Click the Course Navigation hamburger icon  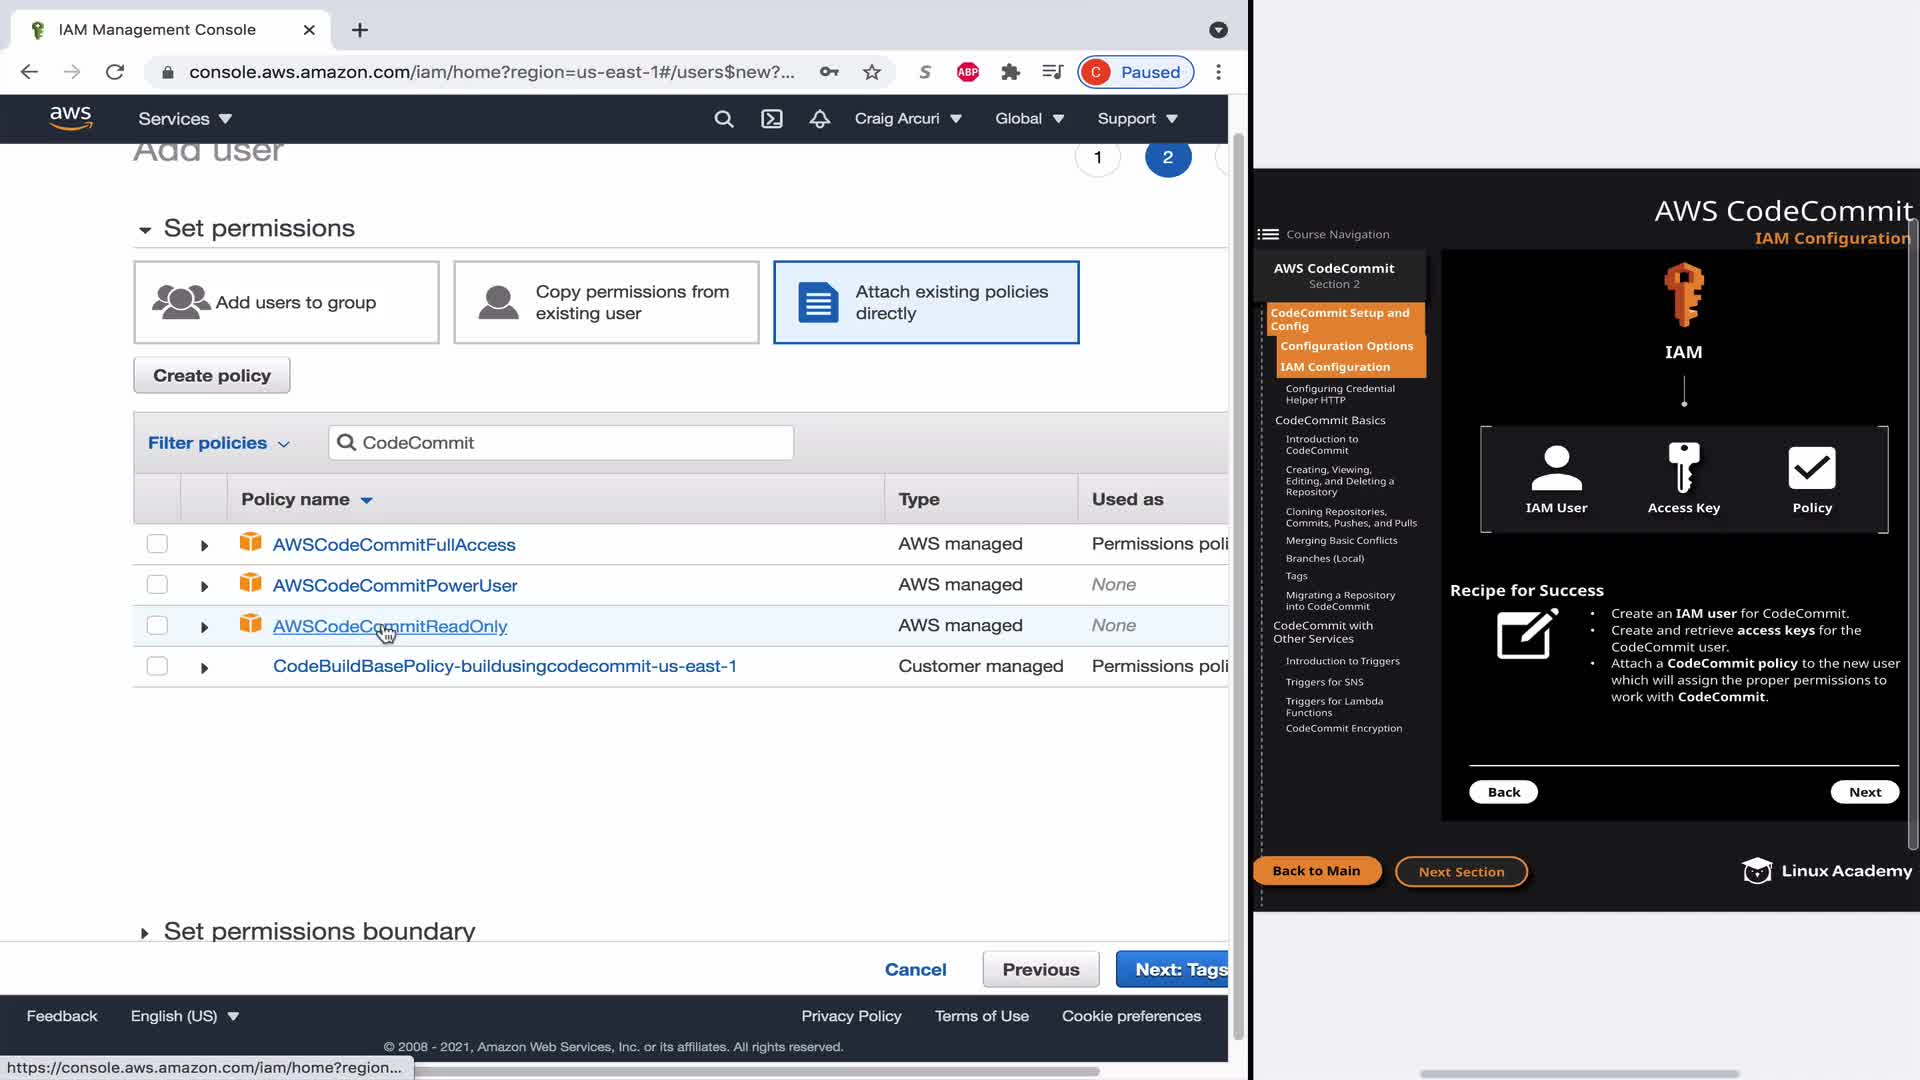[1268, 234]
